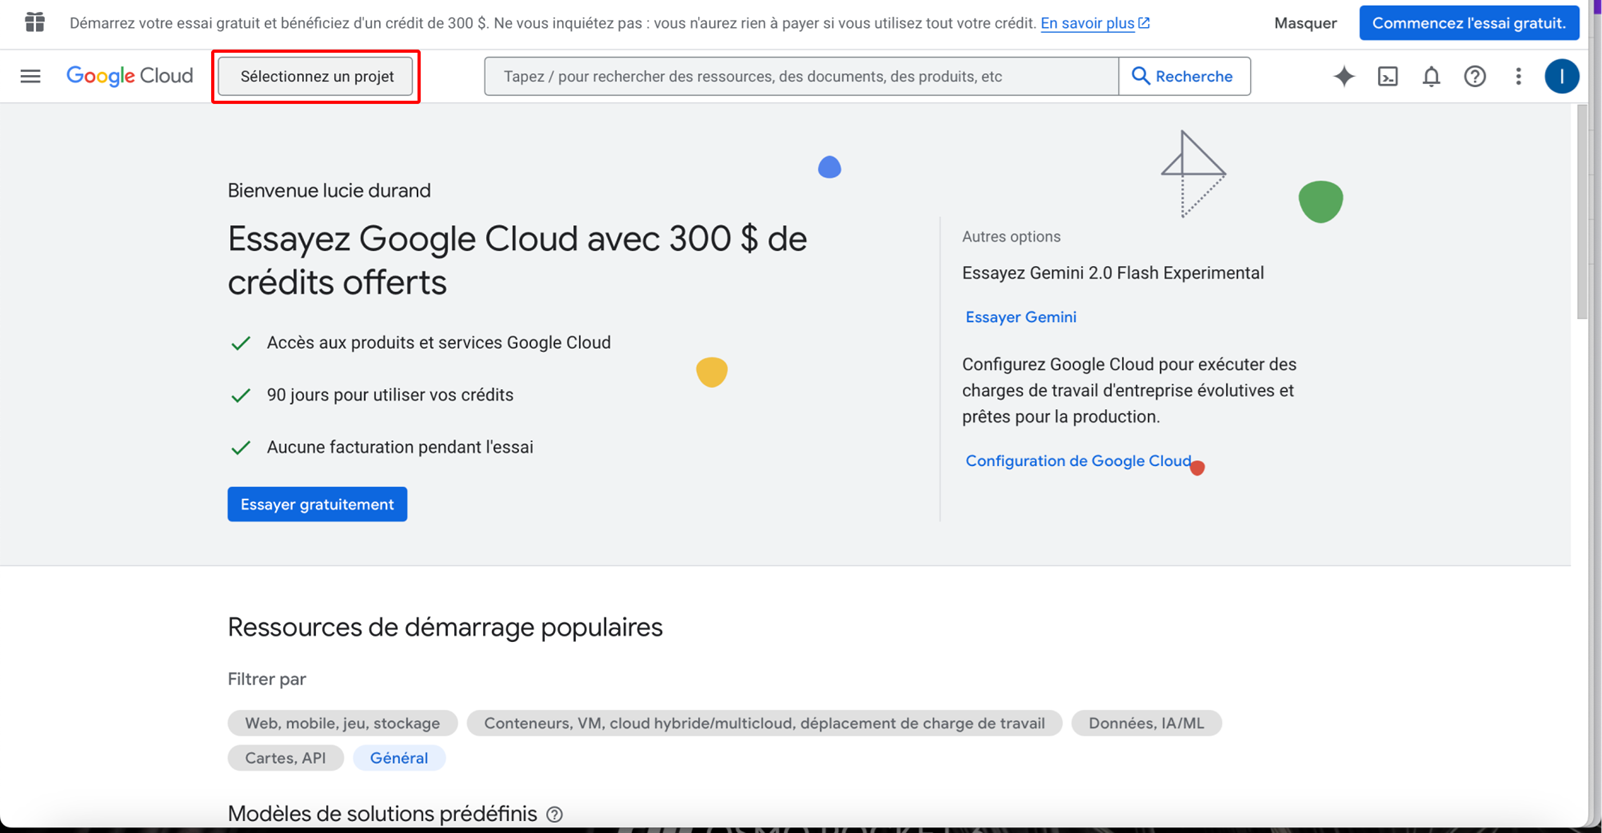Screen dimensions: 1602x833
Task: Open the En savoir plus link
Action: [1087, 23]
